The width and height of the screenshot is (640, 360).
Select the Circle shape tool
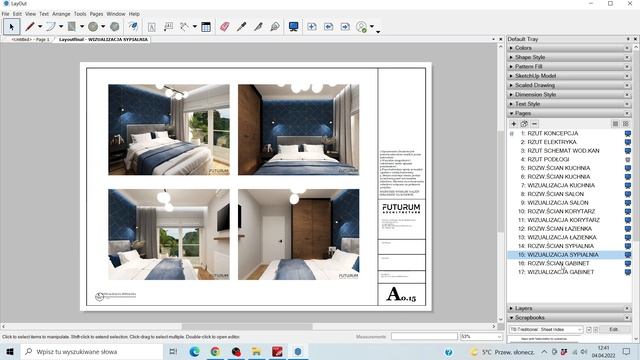click(93, 27)
